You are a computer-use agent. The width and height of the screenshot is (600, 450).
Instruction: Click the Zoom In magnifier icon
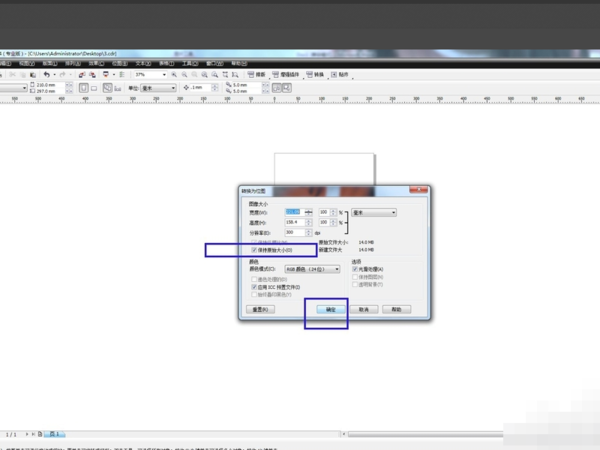(174, 75)
